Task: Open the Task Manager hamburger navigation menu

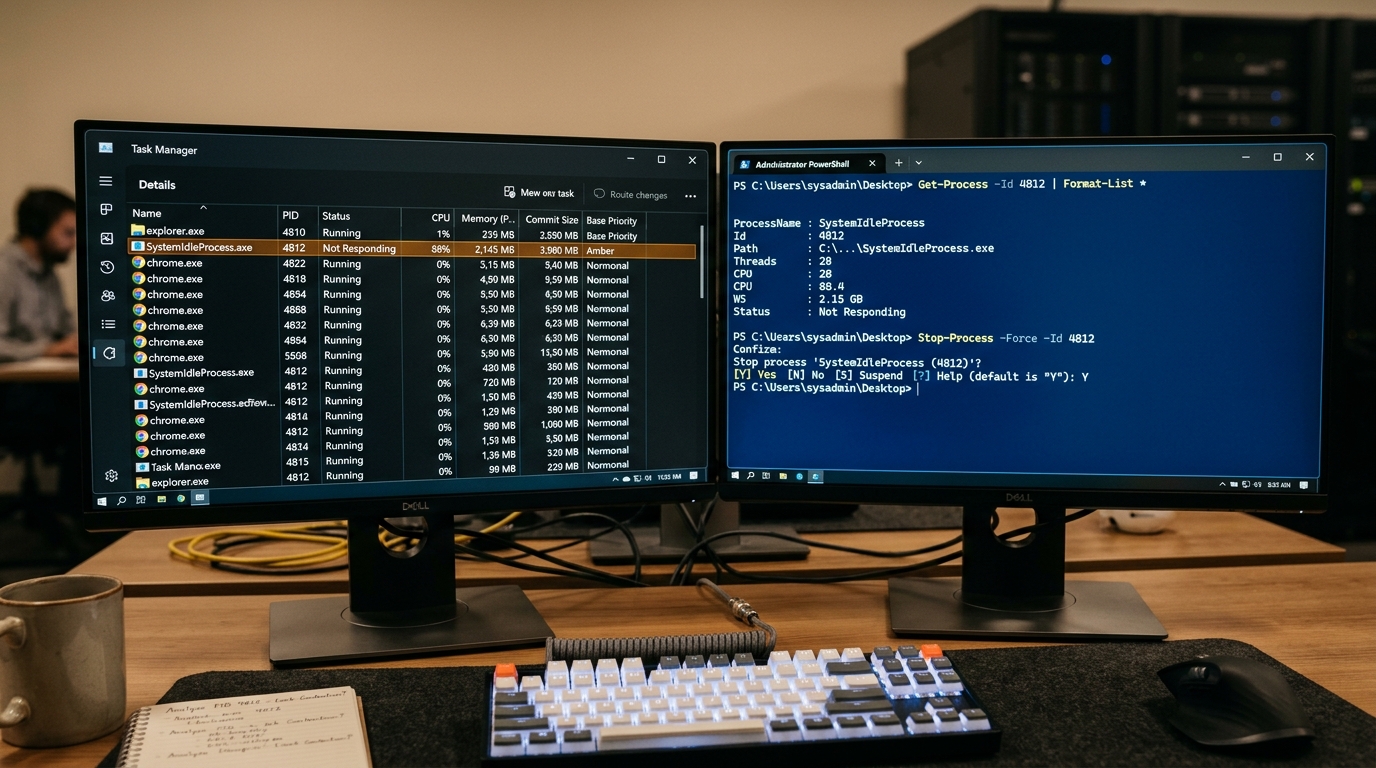Action: pyautogui.click(x=105, y=181)
